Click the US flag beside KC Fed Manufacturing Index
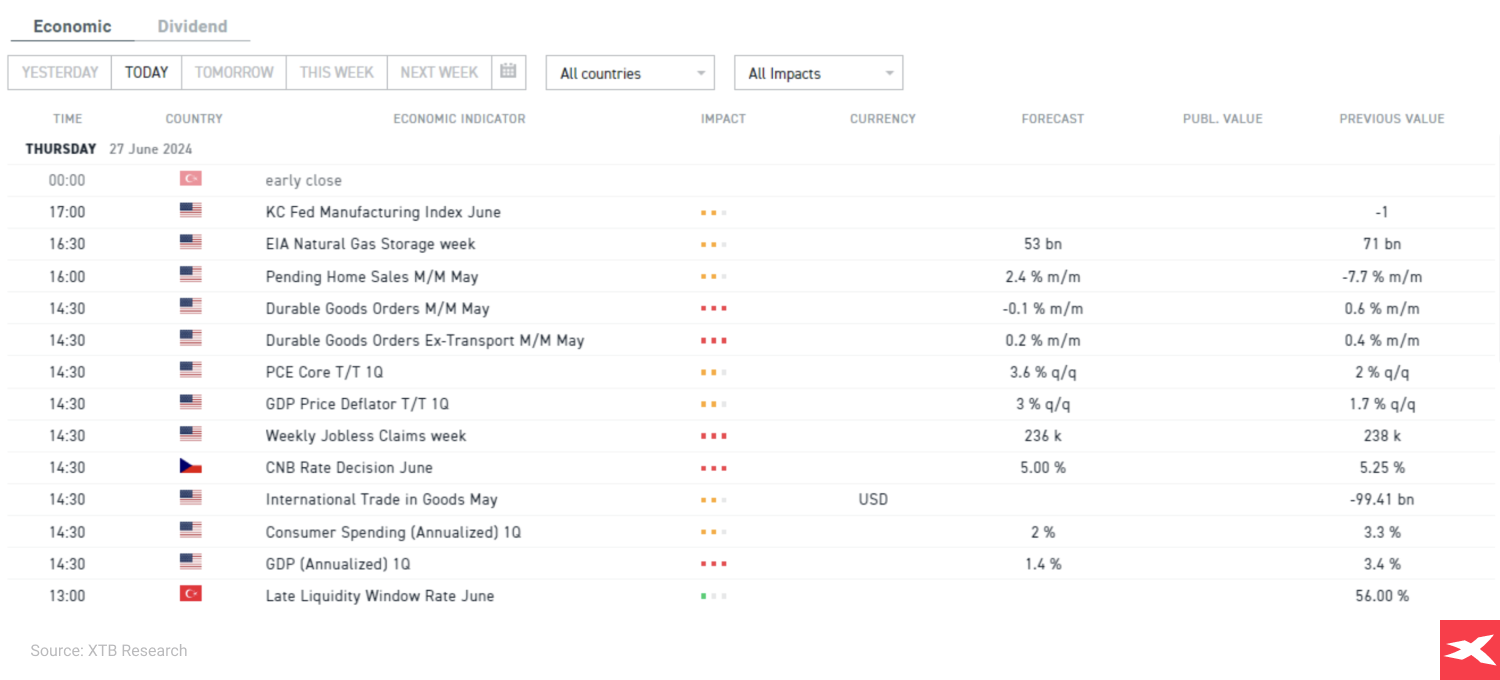 (190, 211)
